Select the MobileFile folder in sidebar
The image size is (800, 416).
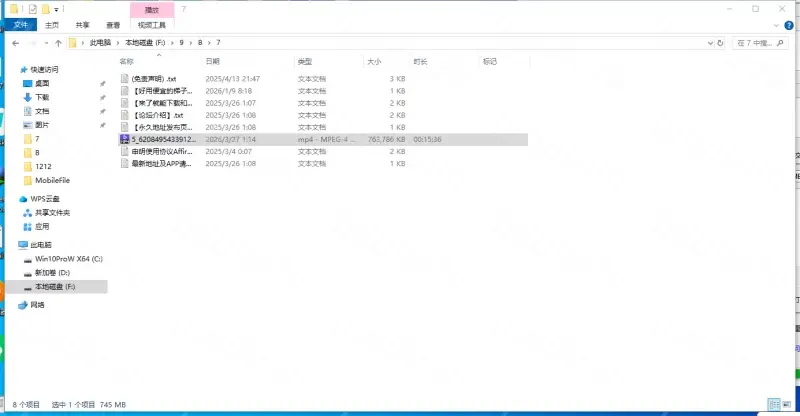coord(52,180)
